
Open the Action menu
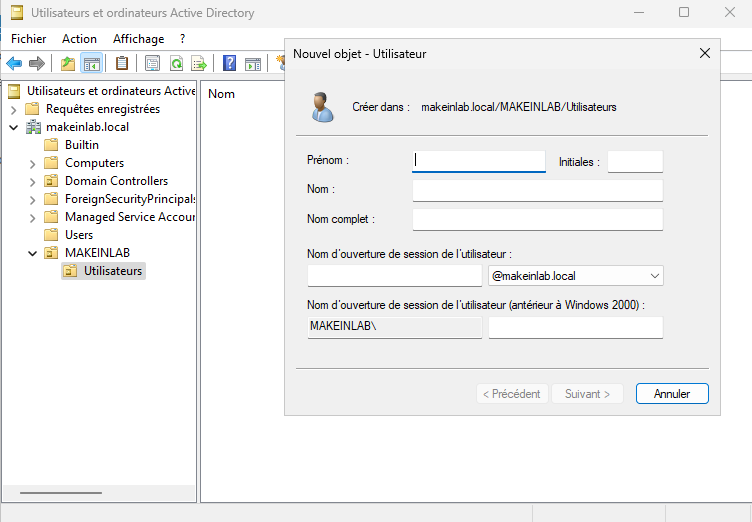coord(79,39)
